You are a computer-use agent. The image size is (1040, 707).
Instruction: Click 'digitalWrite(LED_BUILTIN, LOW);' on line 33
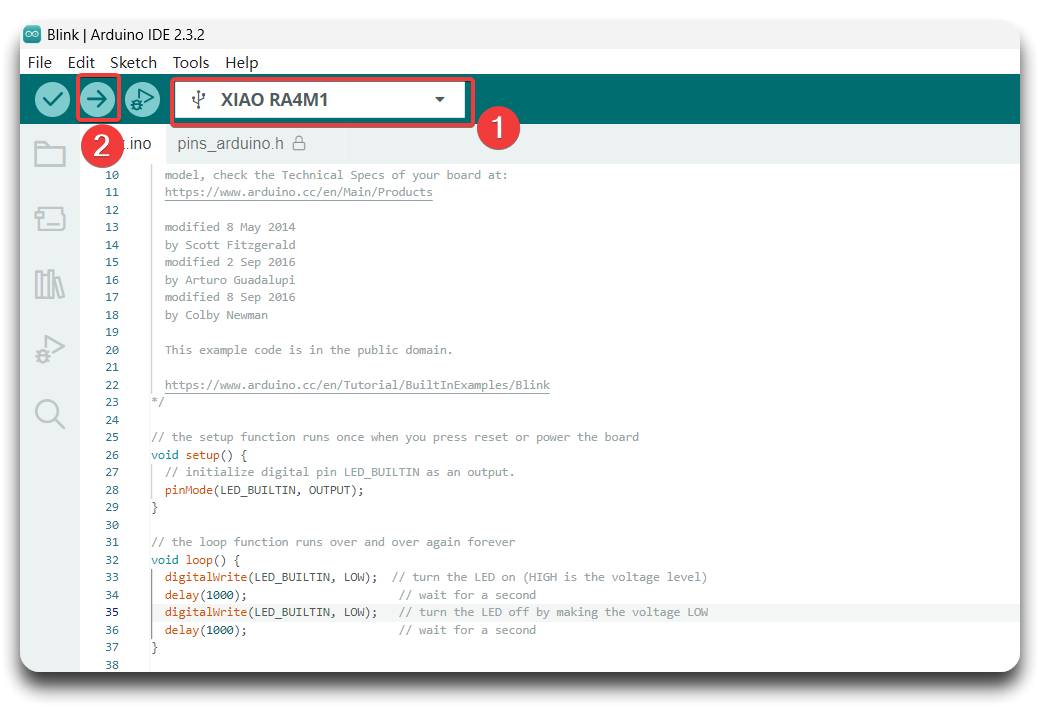click(x=271, y=577)
